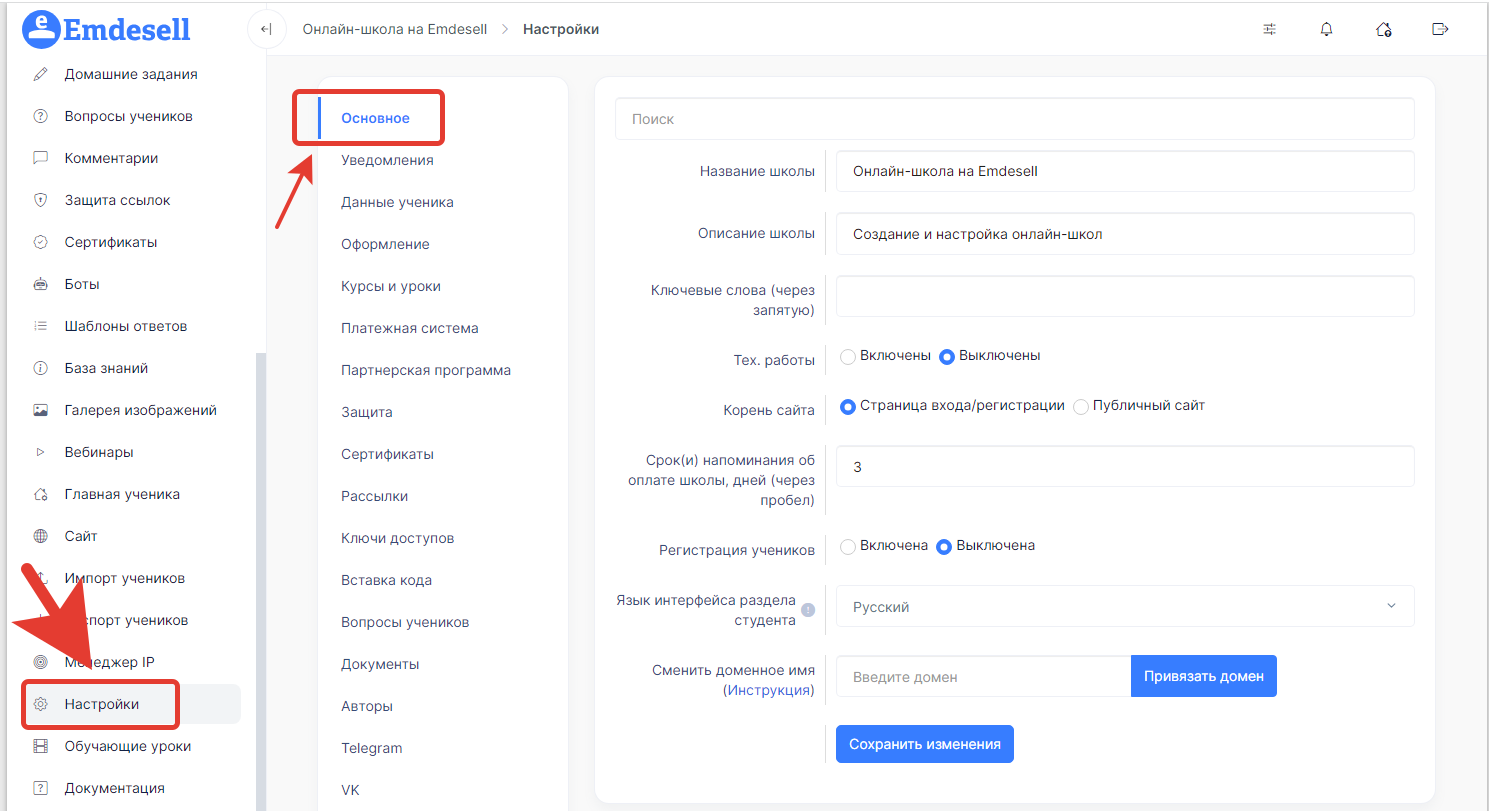Click the help icon beside Документация

pos(41,788)
